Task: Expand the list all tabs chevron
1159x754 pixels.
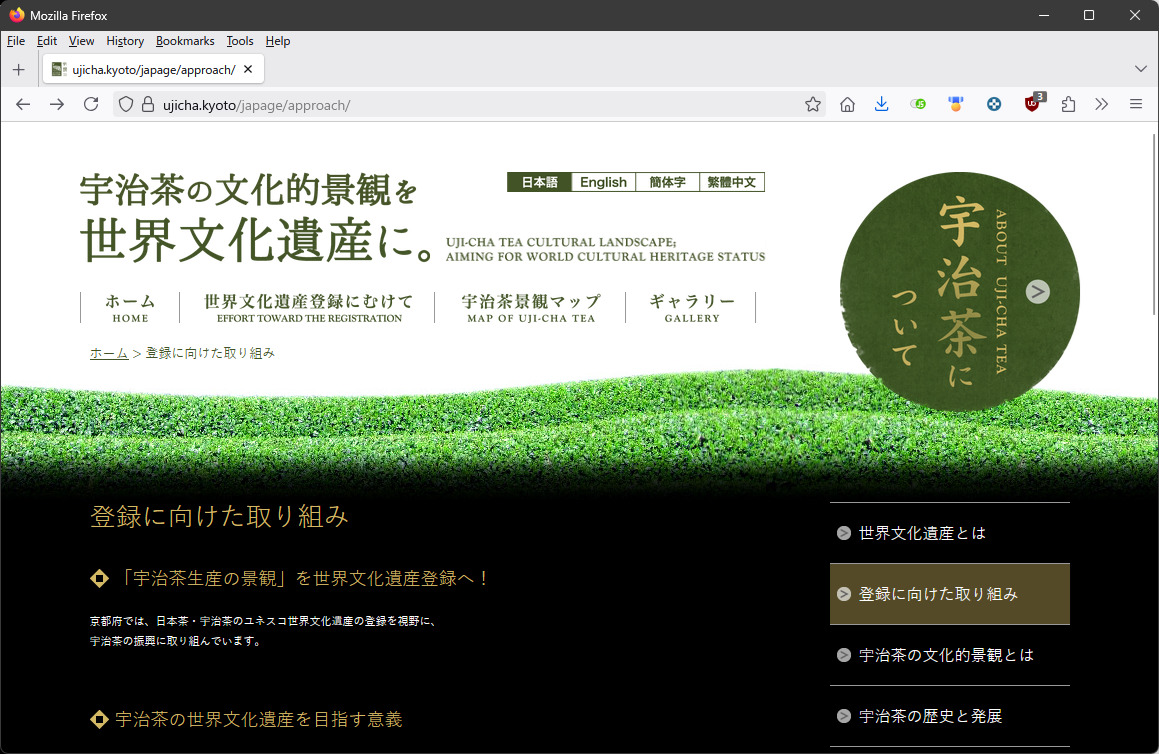Action: 1141,69
